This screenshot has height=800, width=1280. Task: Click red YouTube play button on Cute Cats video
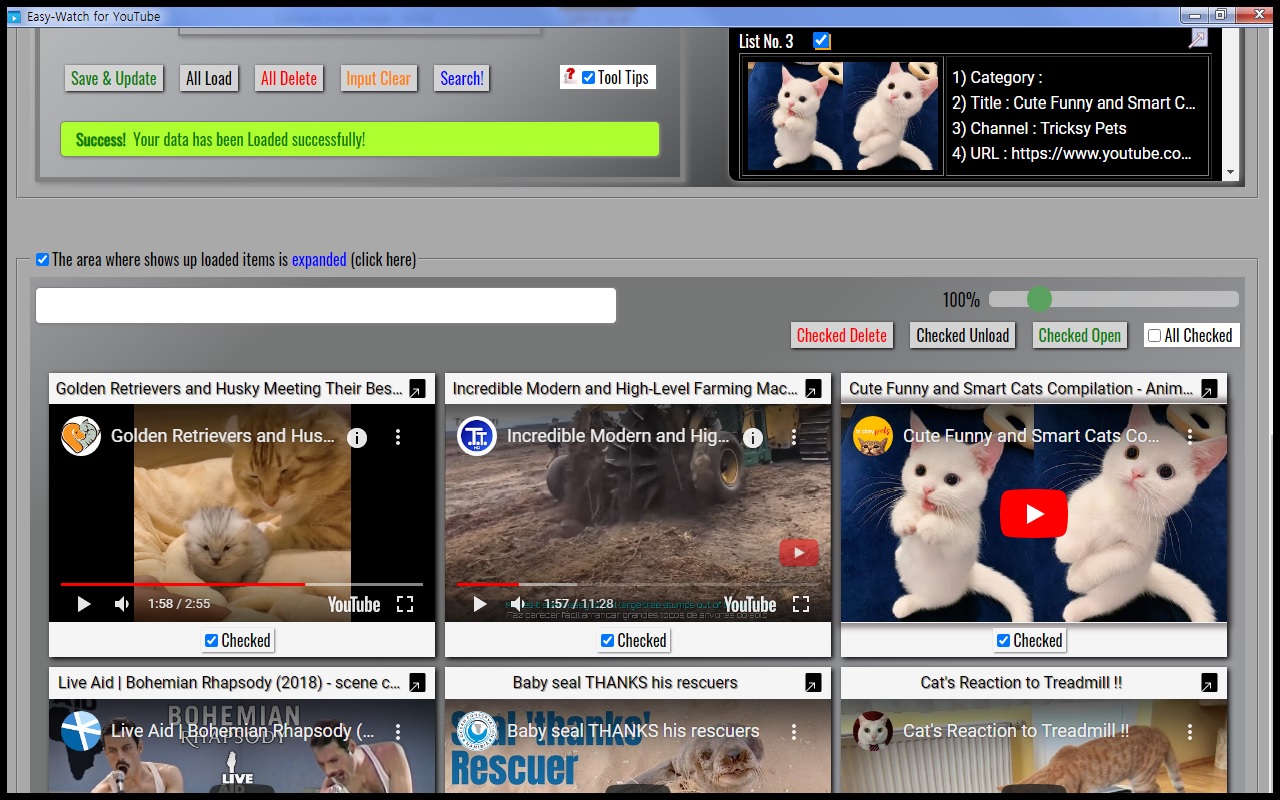point(1034,514)
